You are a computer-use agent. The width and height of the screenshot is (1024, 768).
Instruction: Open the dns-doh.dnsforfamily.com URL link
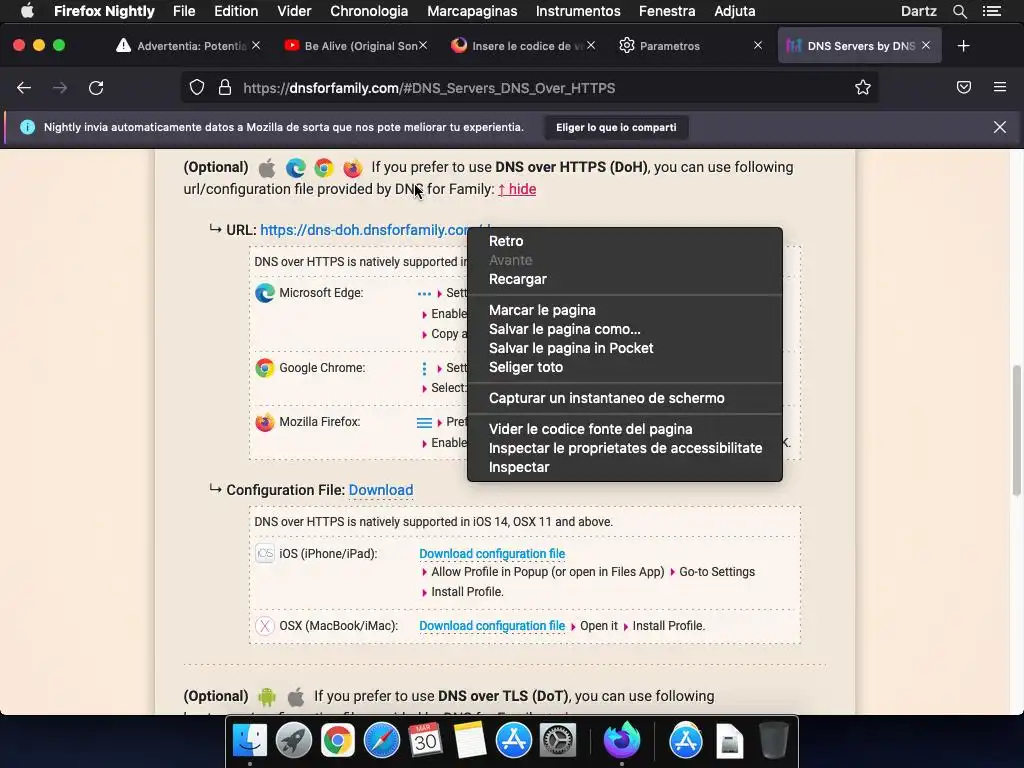[364, 230]
